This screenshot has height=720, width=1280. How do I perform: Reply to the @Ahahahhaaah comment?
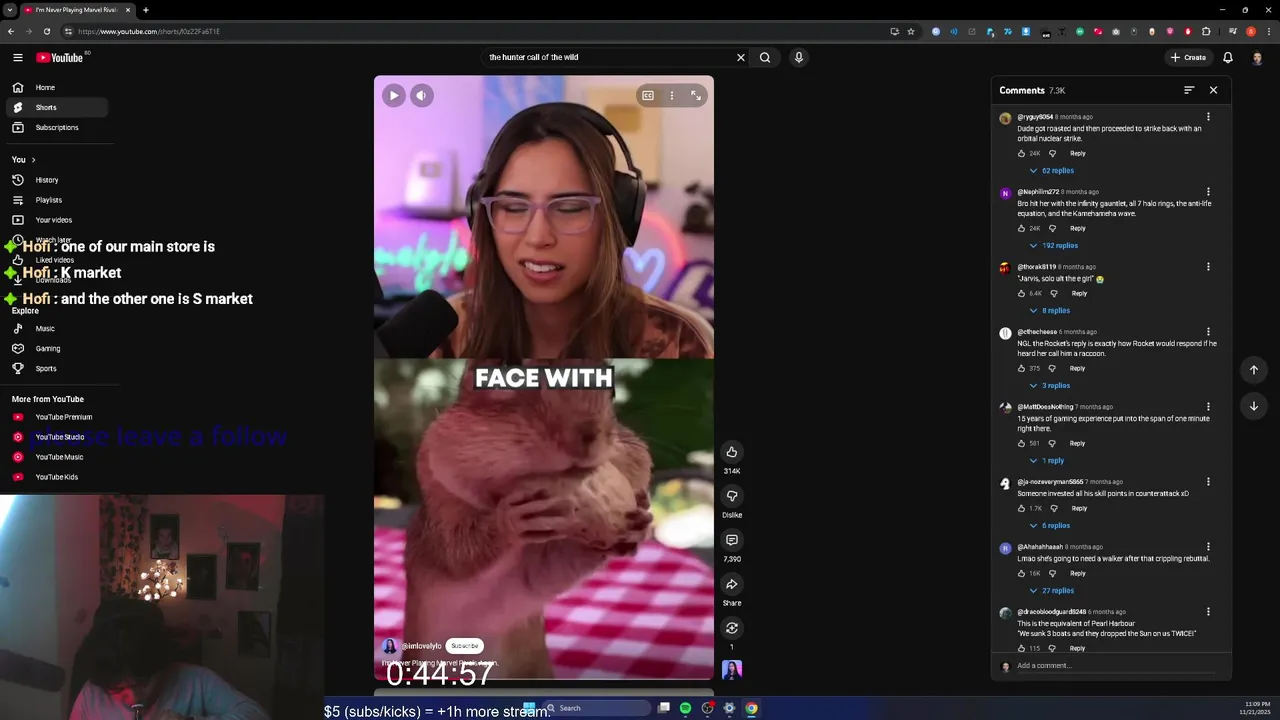pyautogui.click(x=1078, y=573)
